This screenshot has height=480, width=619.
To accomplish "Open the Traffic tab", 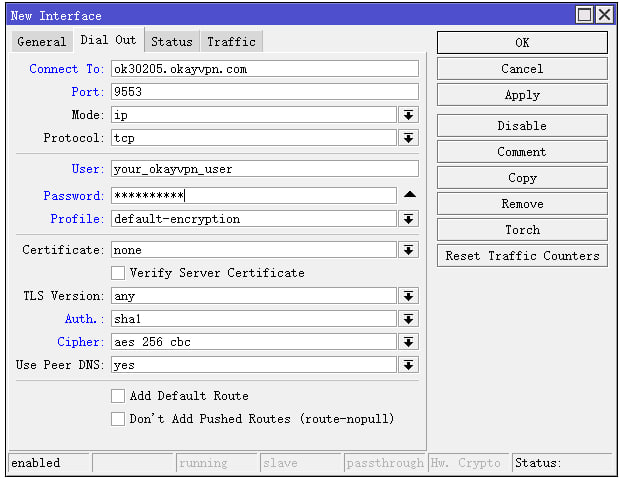I will [231, 41].
